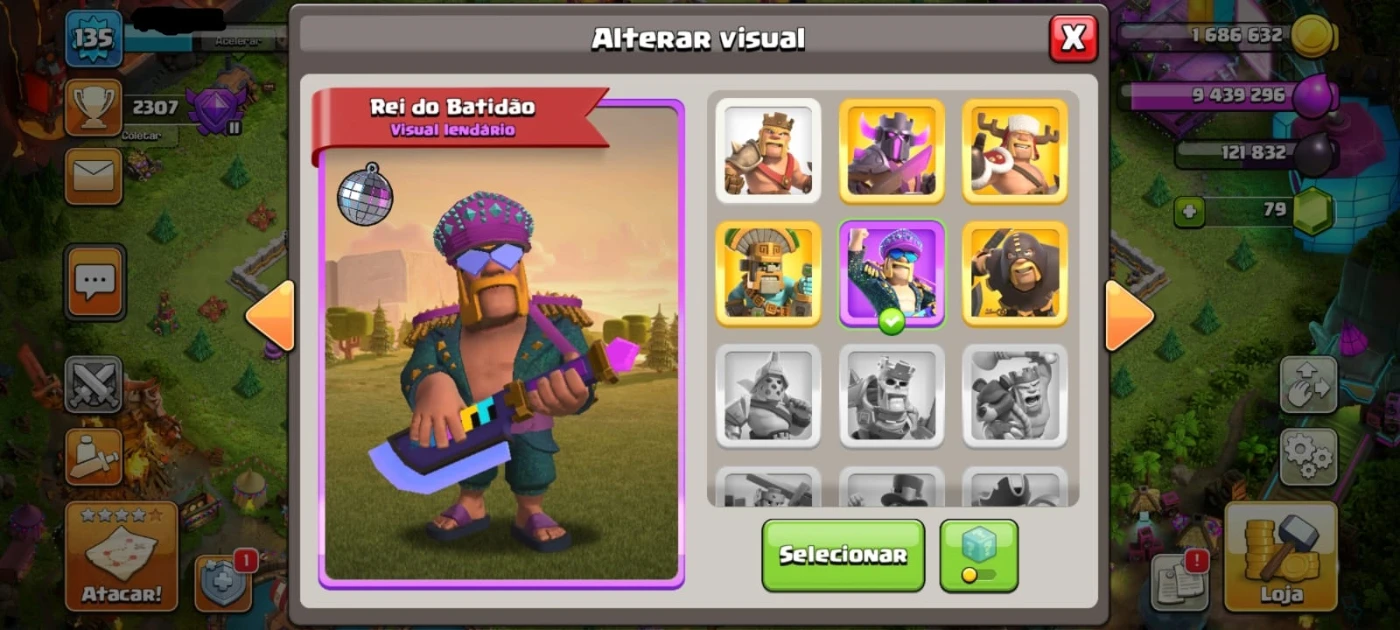Click the experience level 135 badge
This screenshot has width=1400, height=630.
click(x=94, y=39)
